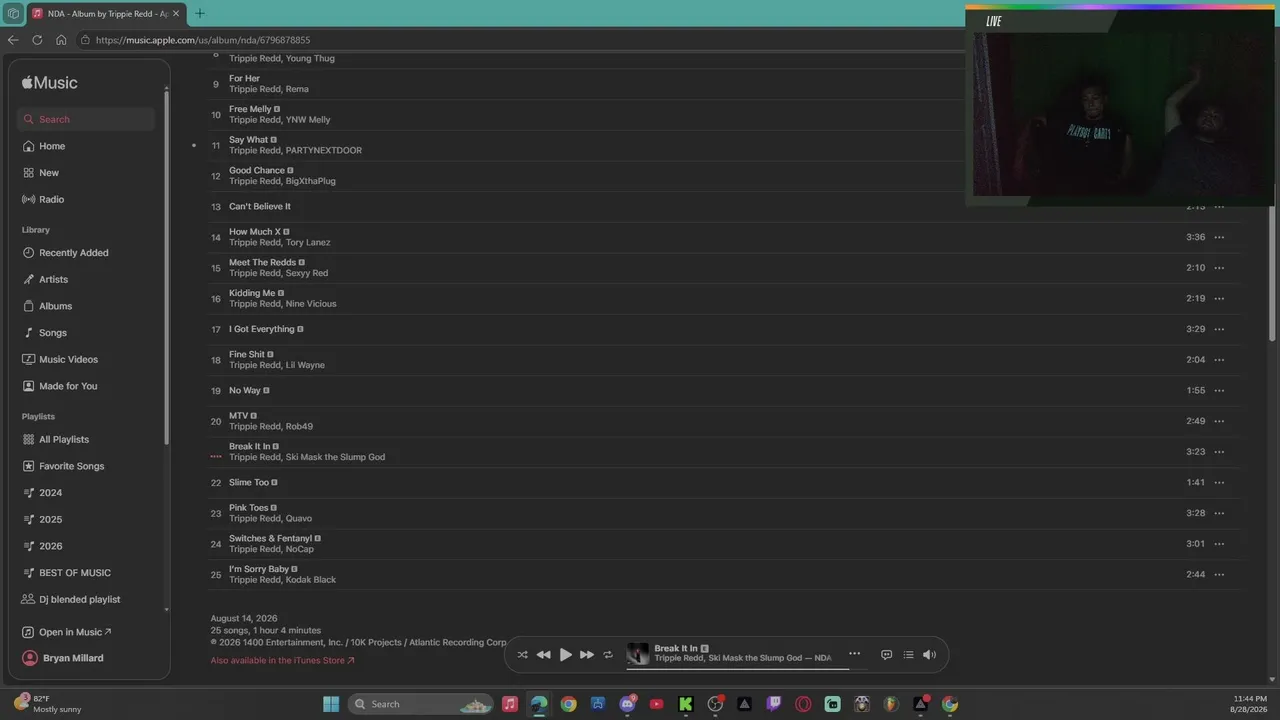Click the browser home icon
The image size is (1280, 720).
pos(61,40)
